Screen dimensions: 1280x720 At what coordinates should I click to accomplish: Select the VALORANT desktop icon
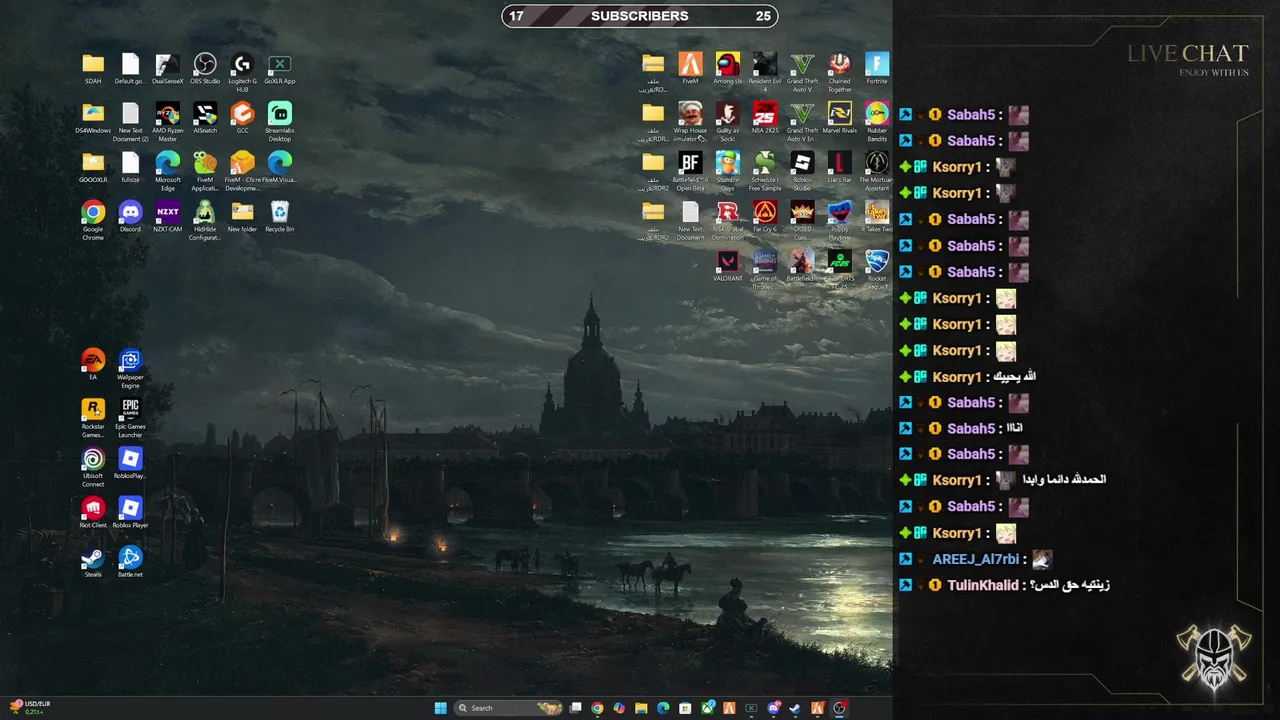pos(728,266)
